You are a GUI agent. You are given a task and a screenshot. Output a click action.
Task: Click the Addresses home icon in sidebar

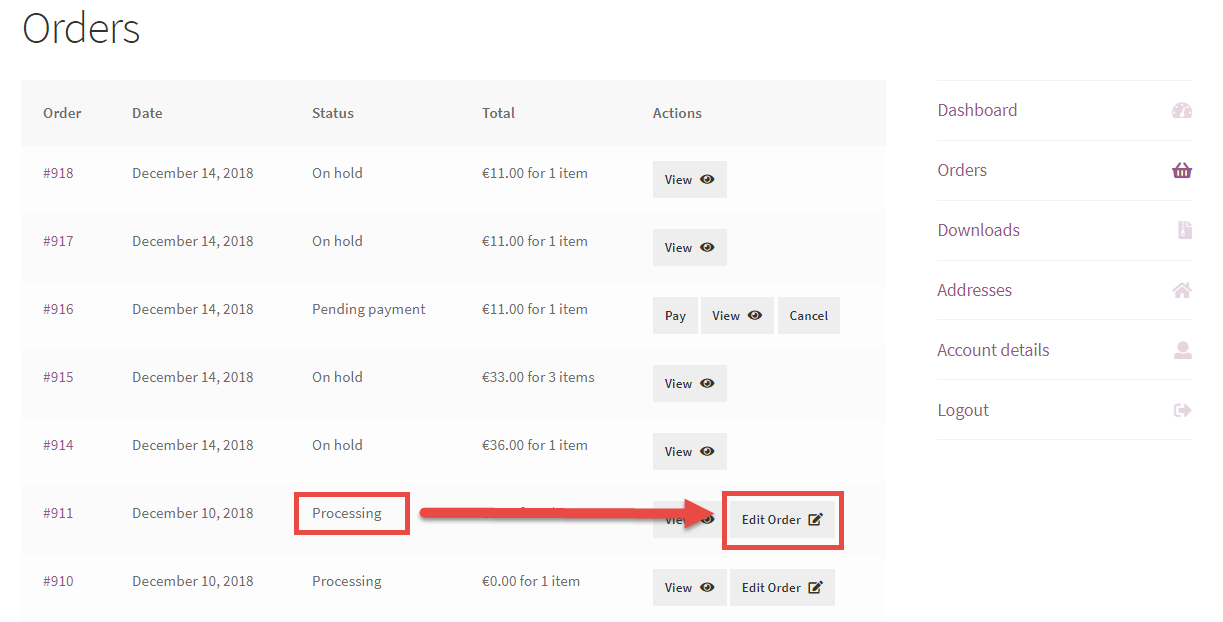click(x=1182, y=291)
